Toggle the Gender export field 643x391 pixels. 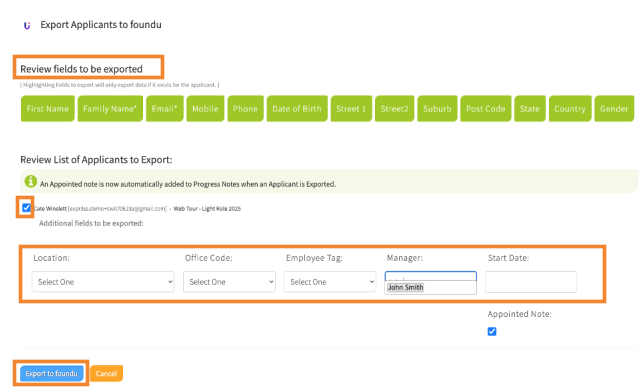(614, 109)
